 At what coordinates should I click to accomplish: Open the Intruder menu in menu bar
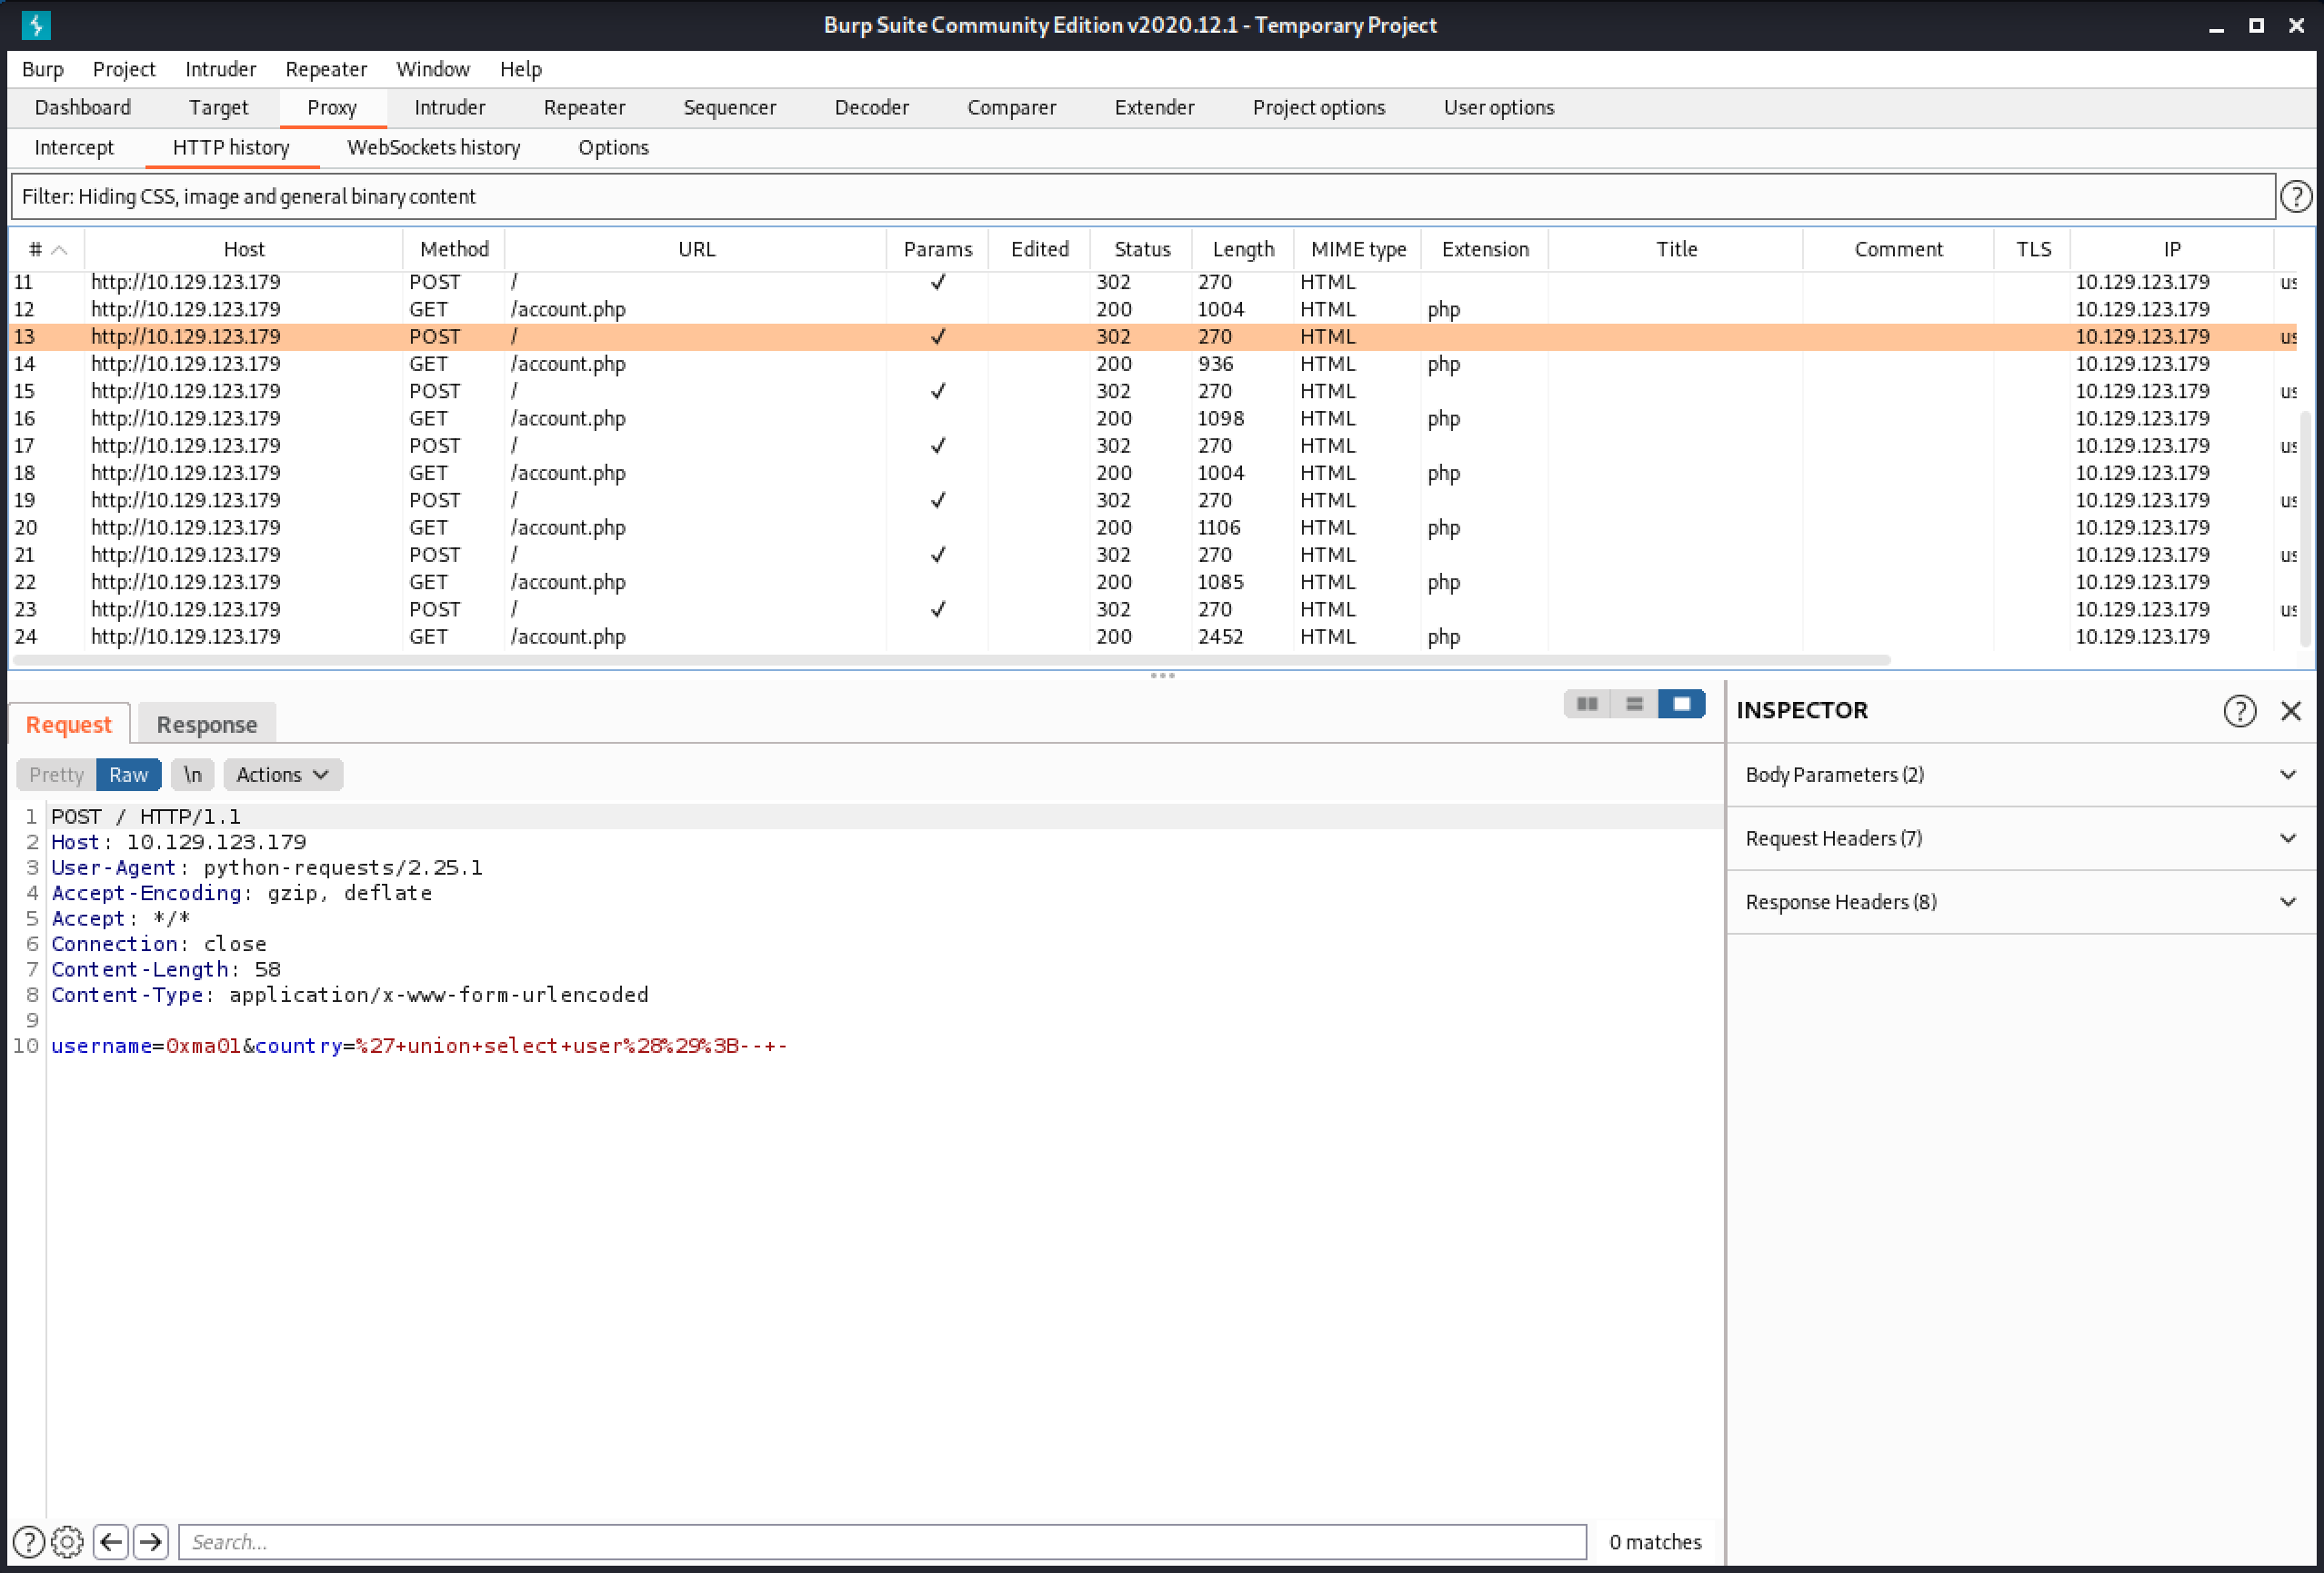tap(220, 69)
